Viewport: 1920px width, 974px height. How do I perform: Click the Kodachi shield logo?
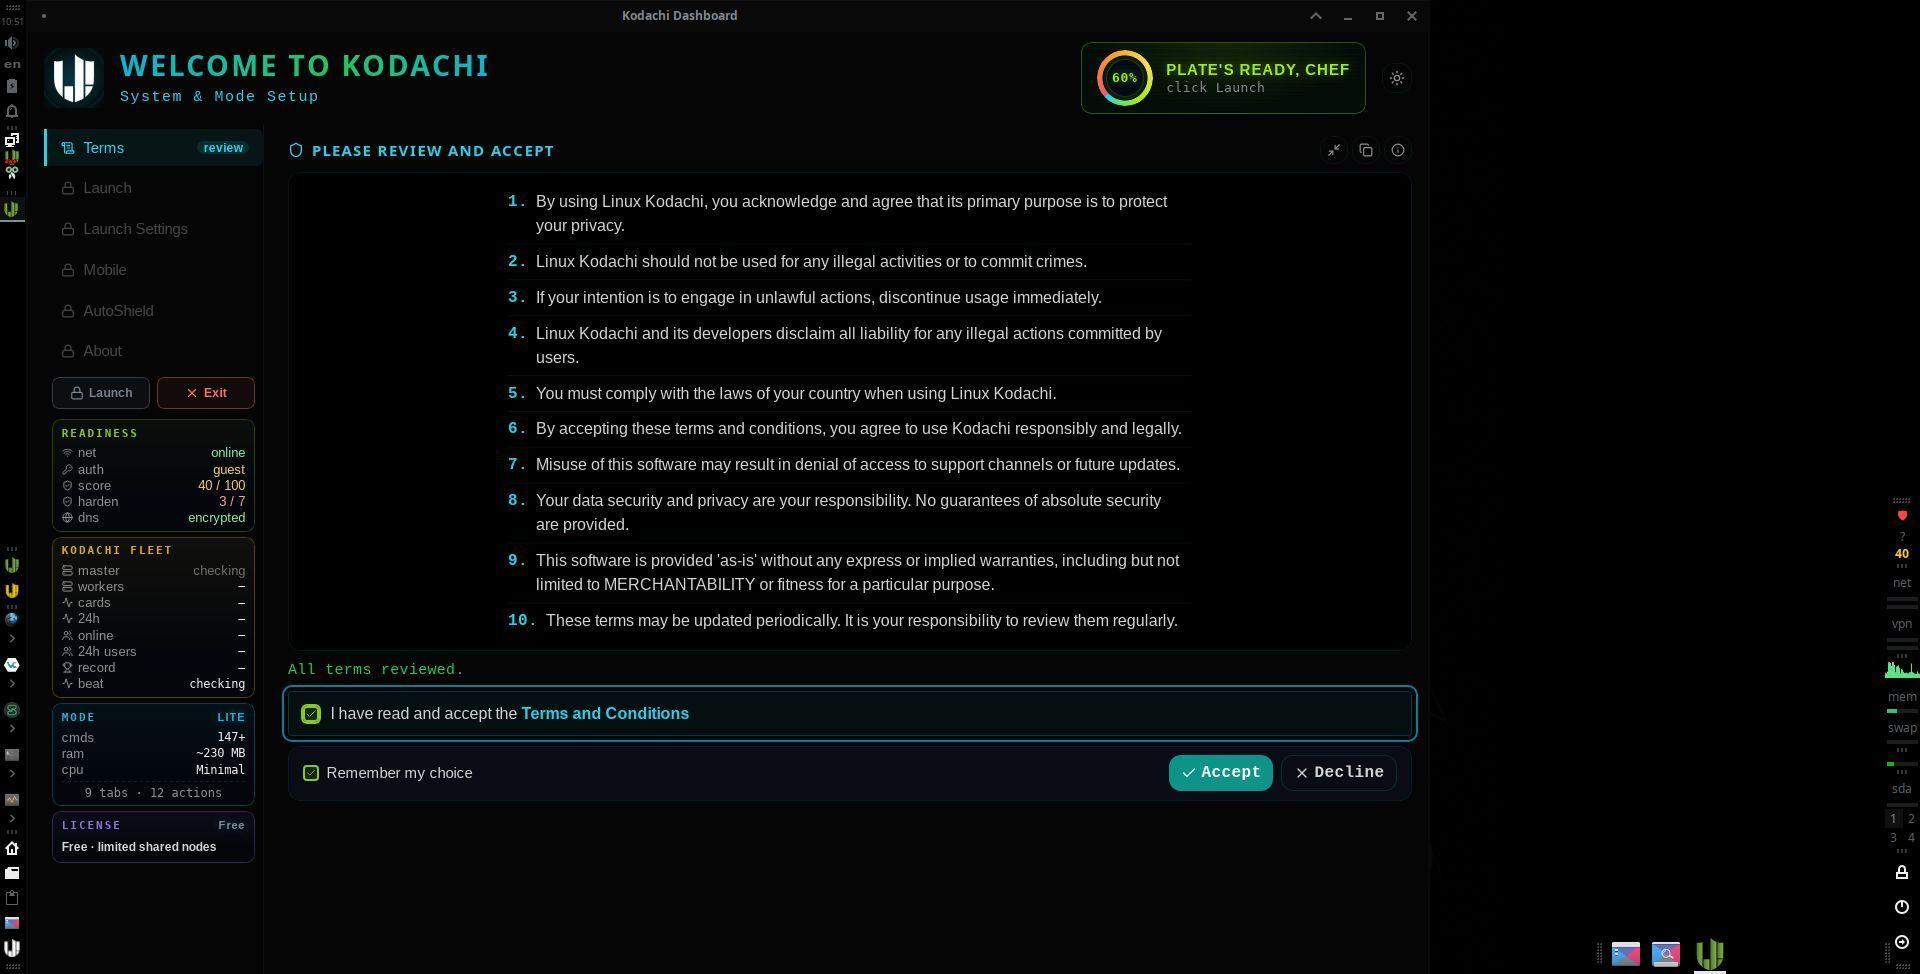coord(74,78)
